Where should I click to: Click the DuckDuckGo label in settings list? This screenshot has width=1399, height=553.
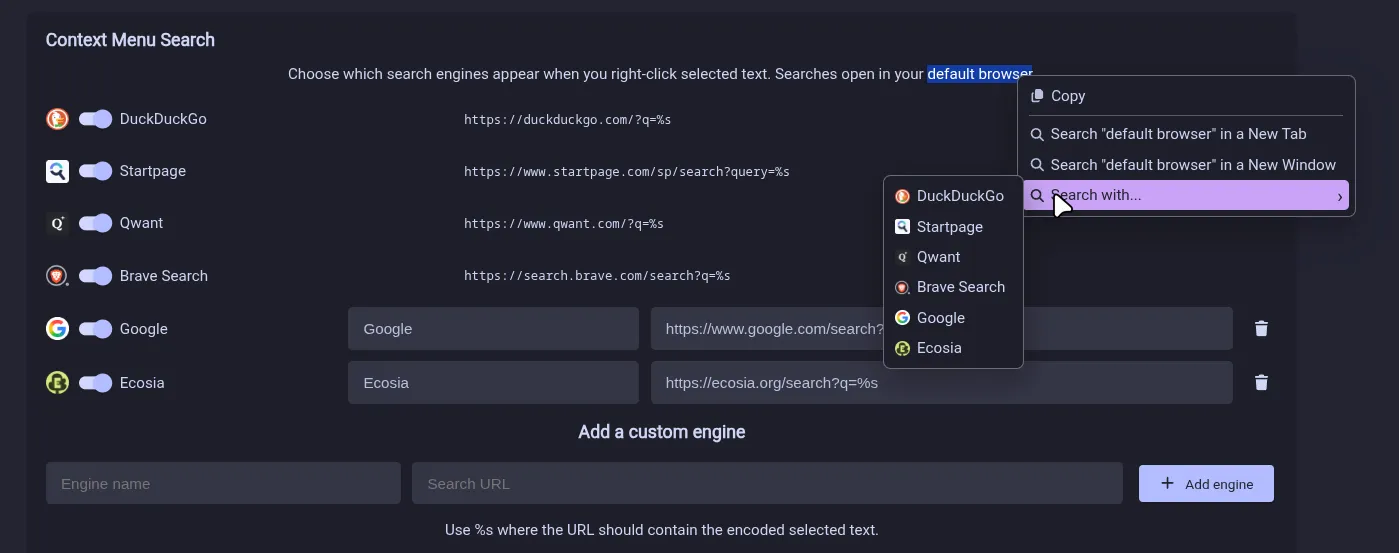[x=163, y=119]
